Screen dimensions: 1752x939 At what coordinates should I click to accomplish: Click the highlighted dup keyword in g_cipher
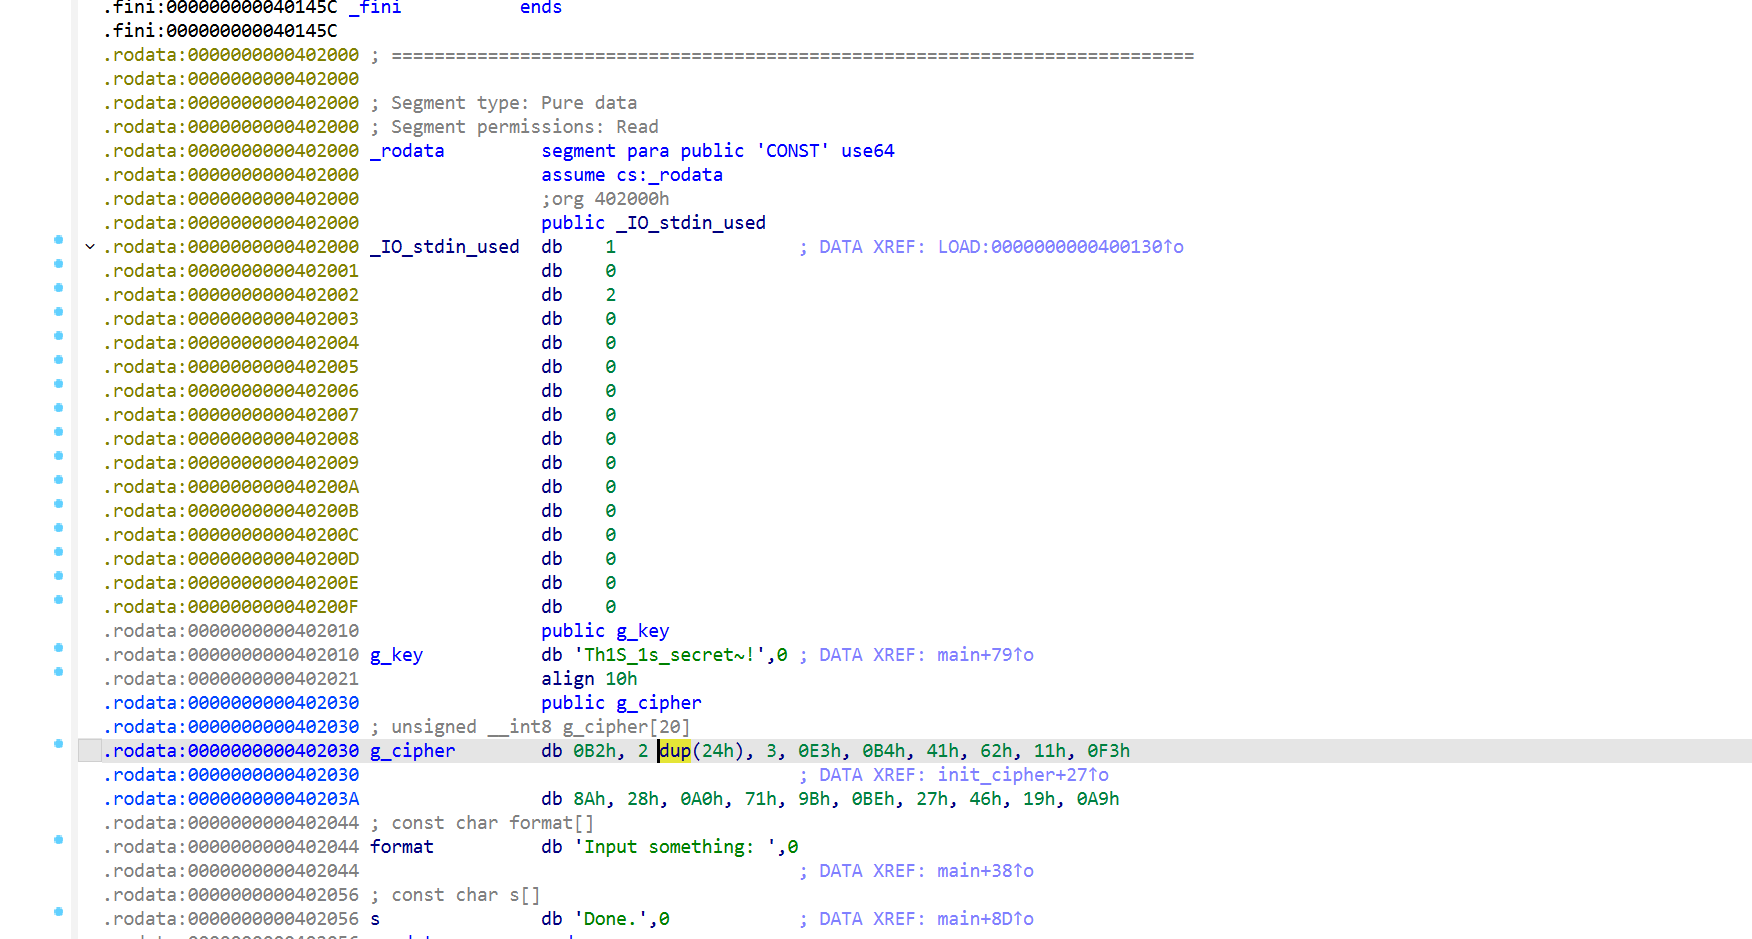(675, 751)
